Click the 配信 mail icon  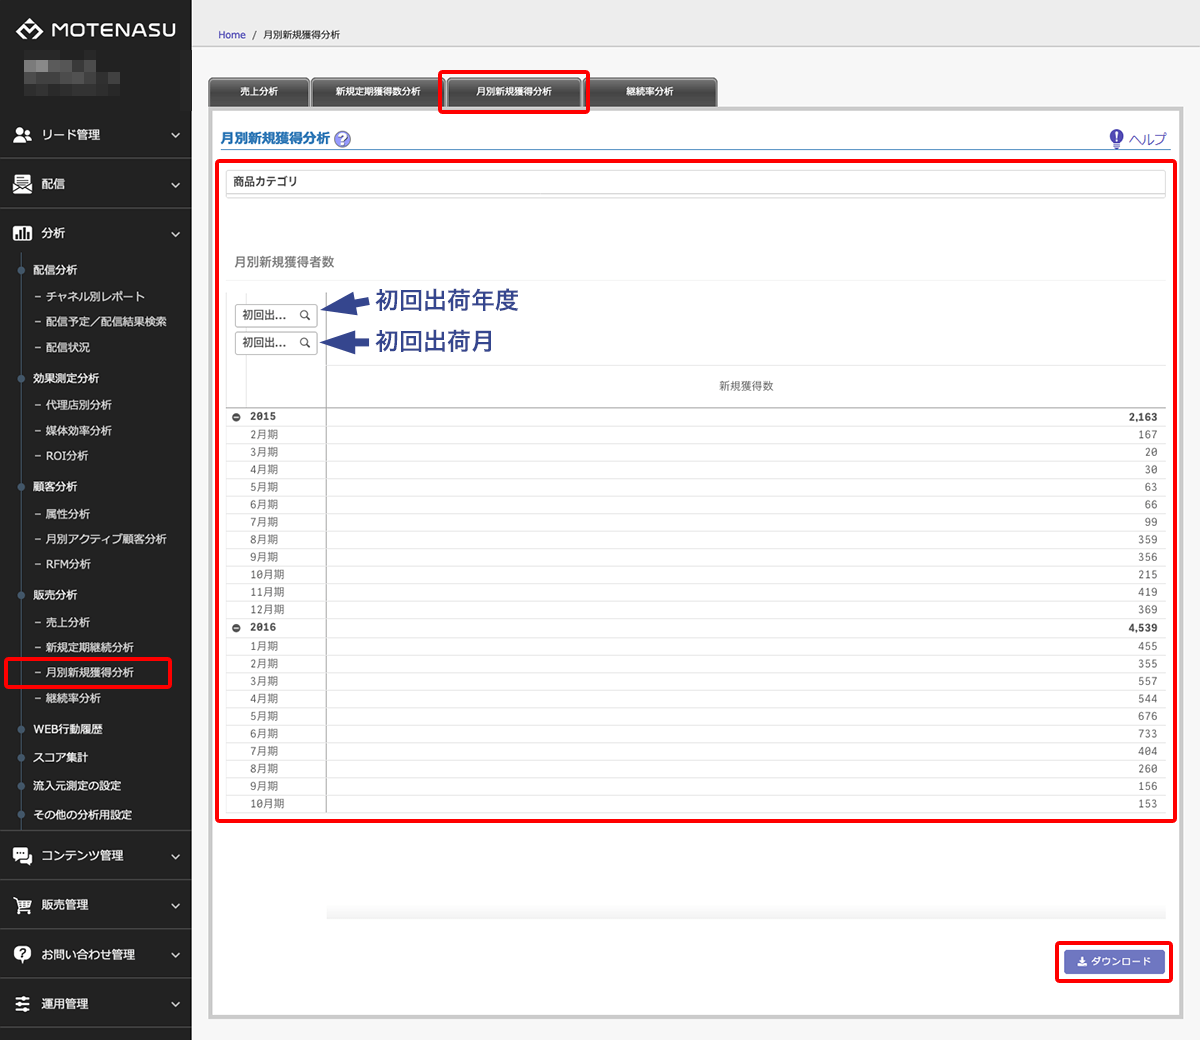click(x=22, y=184)
